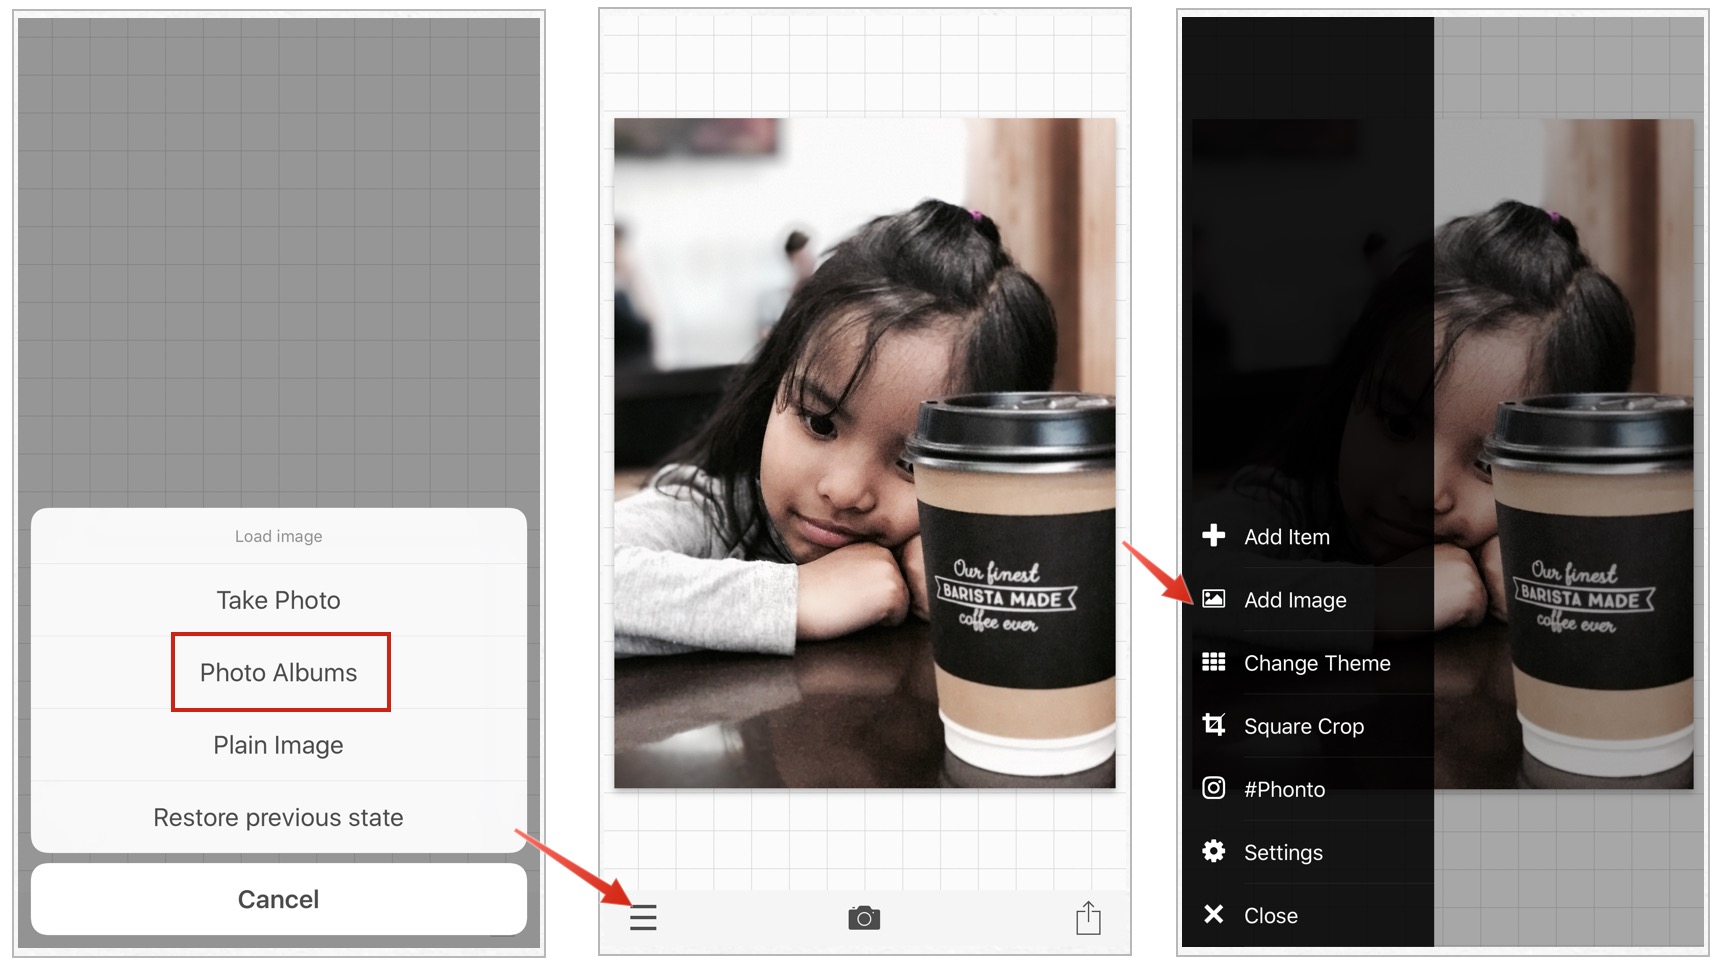Viewport: 1728px width, 968px height.
Task: Click the Load image sheet title
Action: click(278, 536)
